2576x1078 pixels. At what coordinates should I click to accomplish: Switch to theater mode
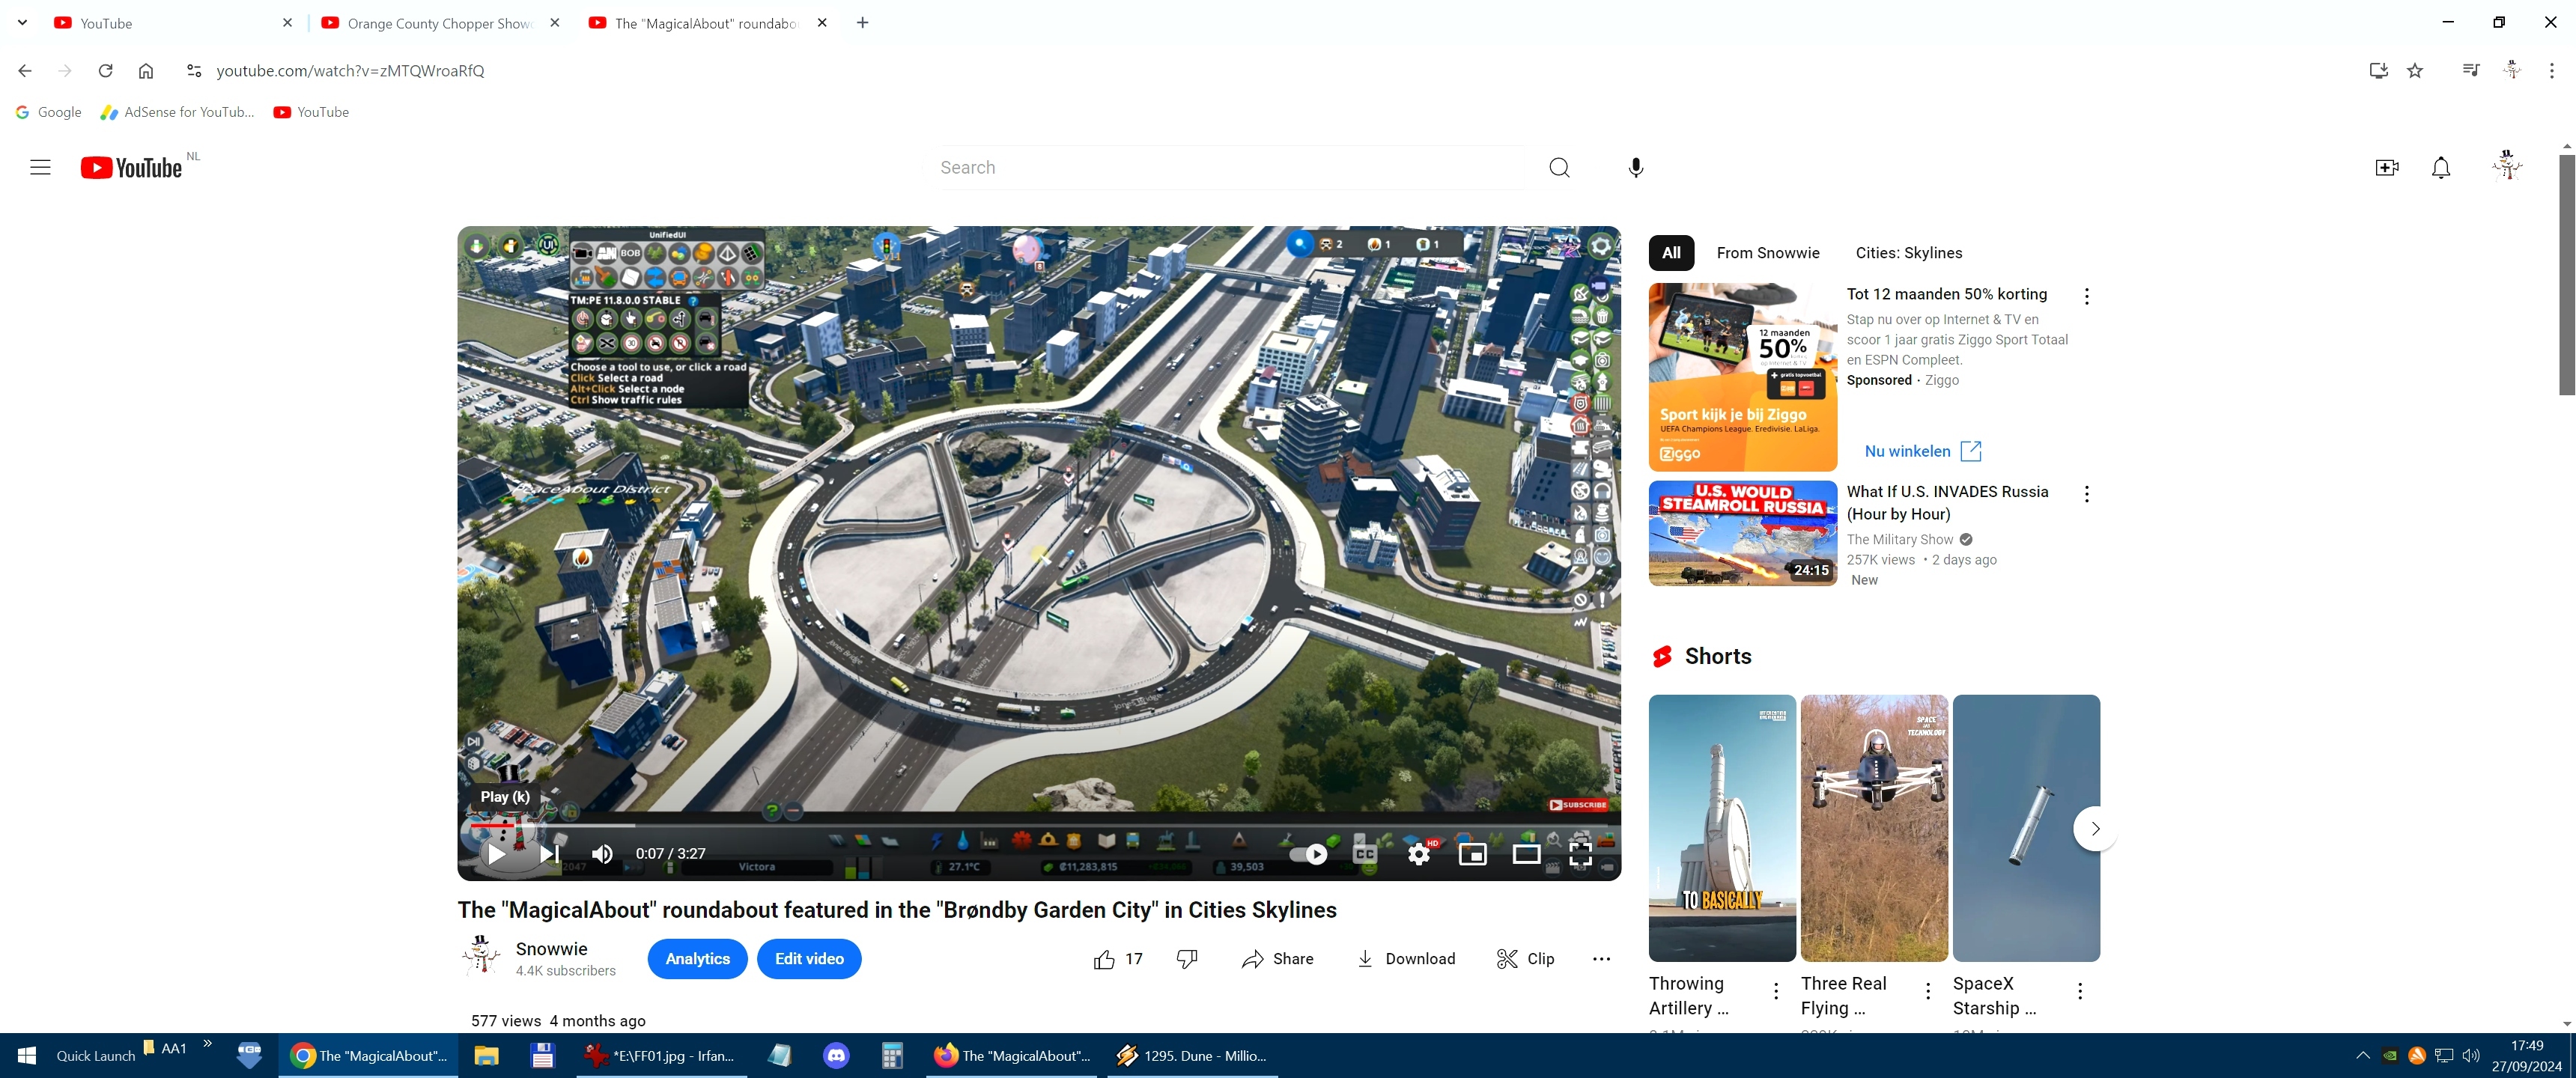(x=1526, y=854)
